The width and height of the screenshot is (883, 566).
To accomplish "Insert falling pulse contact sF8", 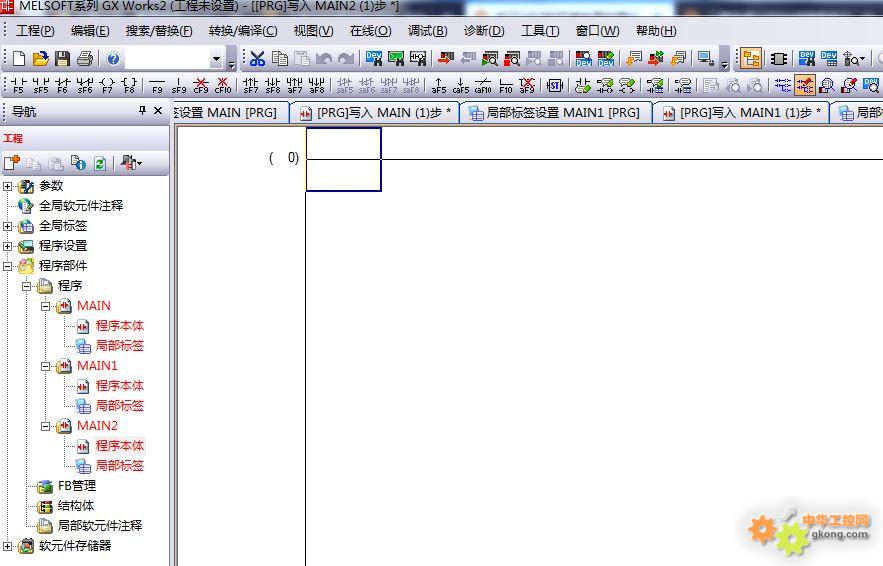I will [273, 85].
